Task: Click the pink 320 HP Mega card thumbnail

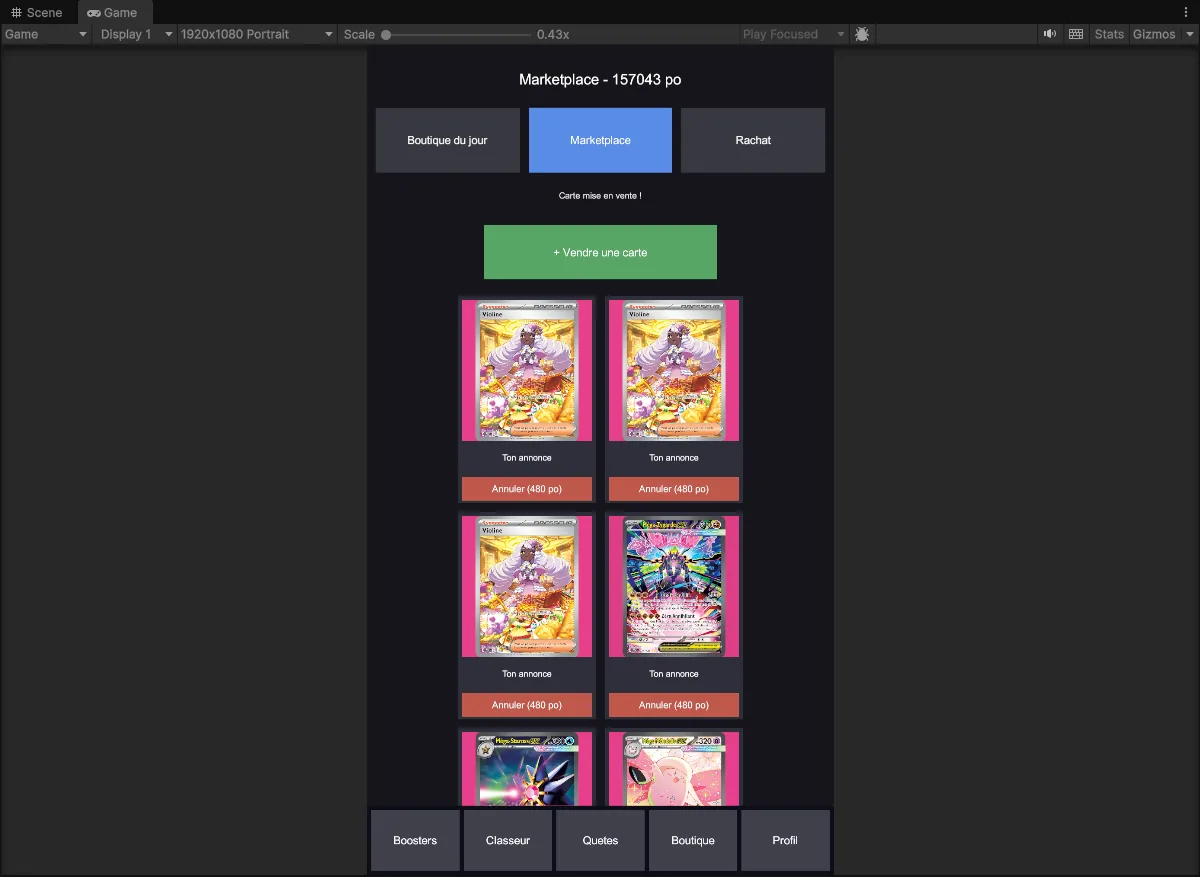Action: 674,769
